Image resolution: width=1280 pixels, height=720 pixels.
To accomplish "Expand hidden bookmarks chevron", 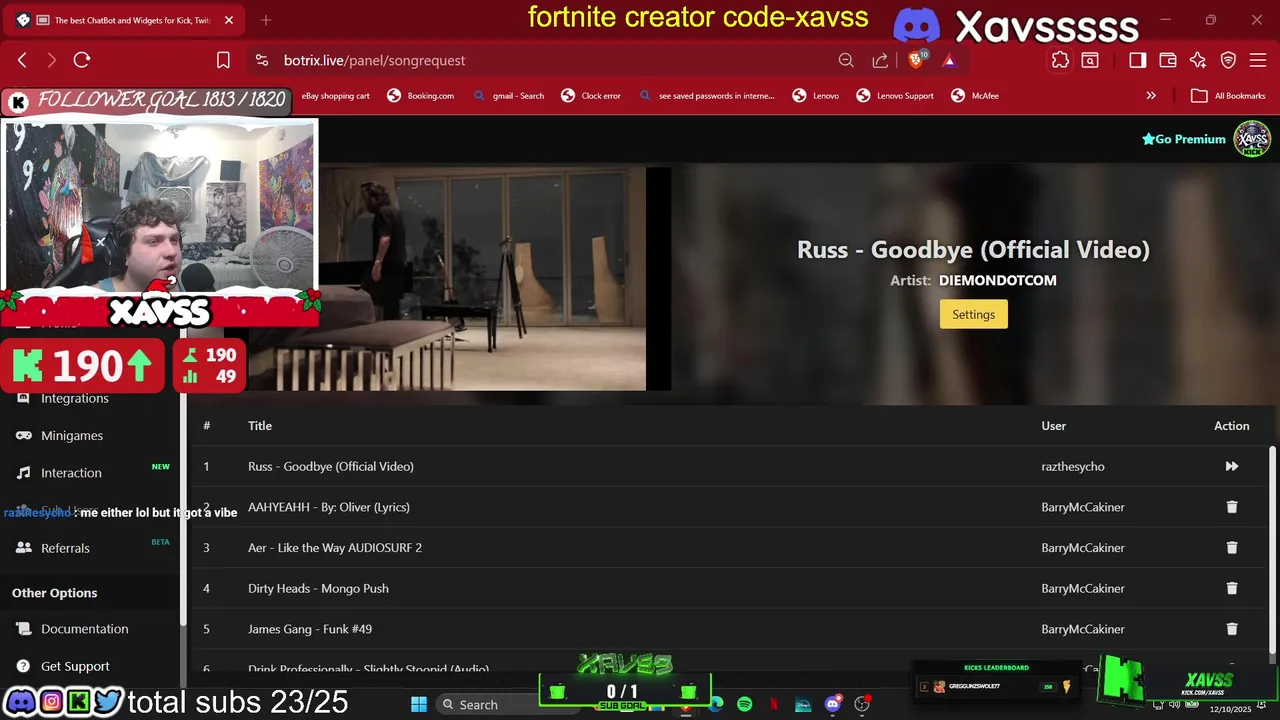I will (x=1151, y=96).
